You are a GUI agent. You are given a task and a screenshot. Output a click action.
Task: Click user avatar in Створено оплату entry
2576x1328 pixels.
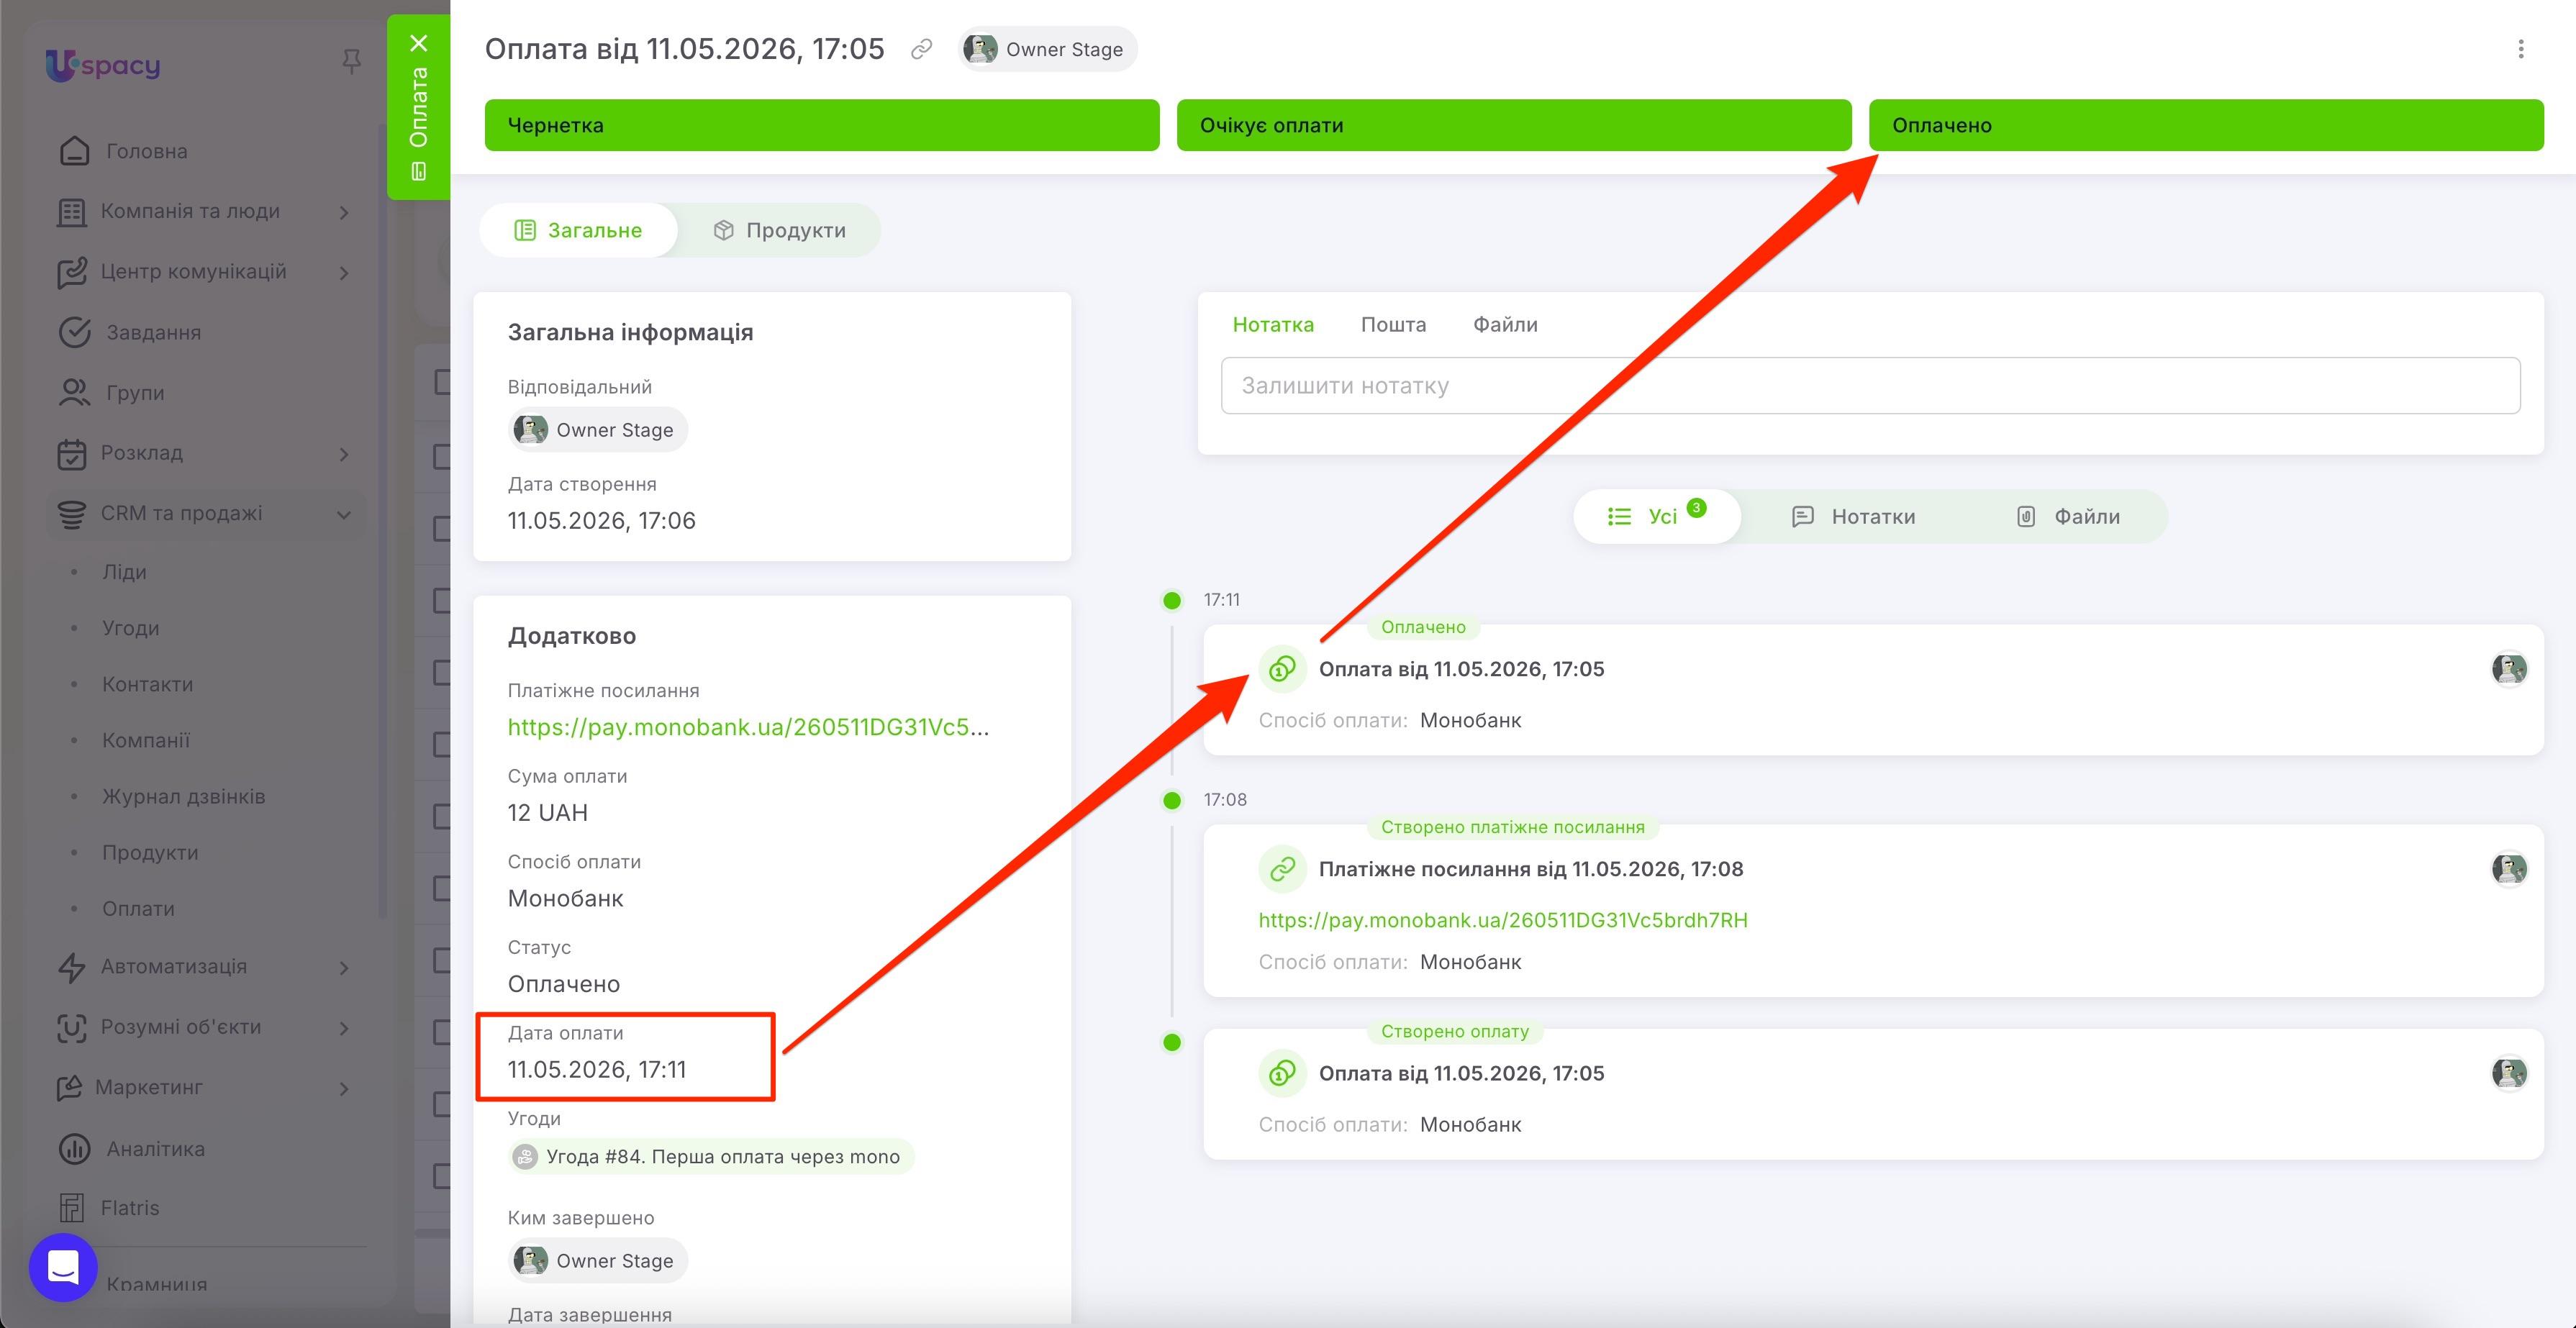(x=2508, y=1073)
